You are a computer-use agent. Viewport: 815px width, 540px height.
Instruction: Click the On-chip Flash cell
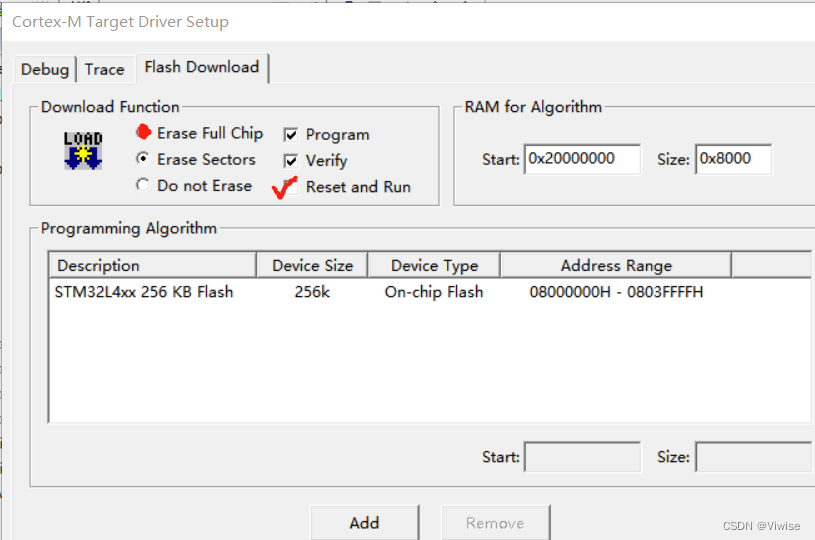[x=434, y=292]
